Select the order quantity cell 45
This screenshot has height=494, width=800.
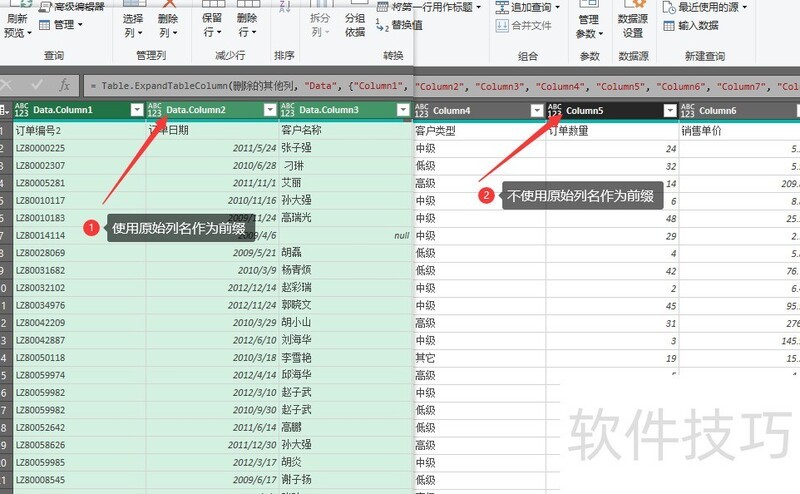(x=612, y=306)
